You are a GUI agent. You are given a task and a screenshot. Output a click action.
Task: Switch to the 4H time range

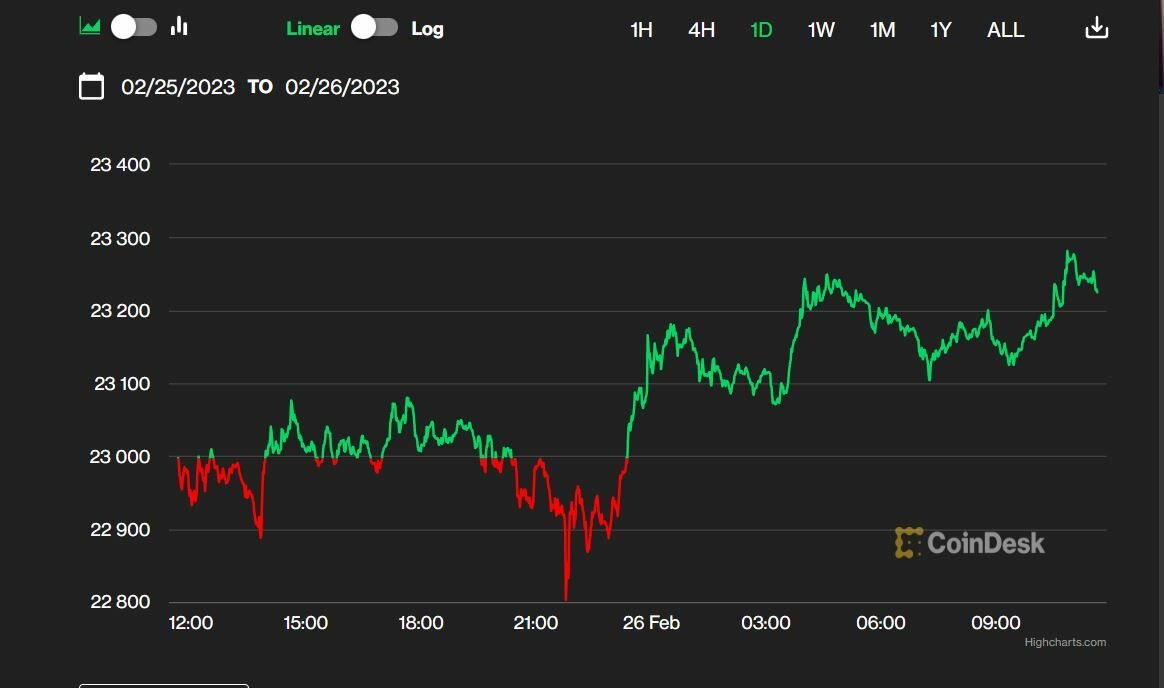pyautogui.click(x=702, y=30)
